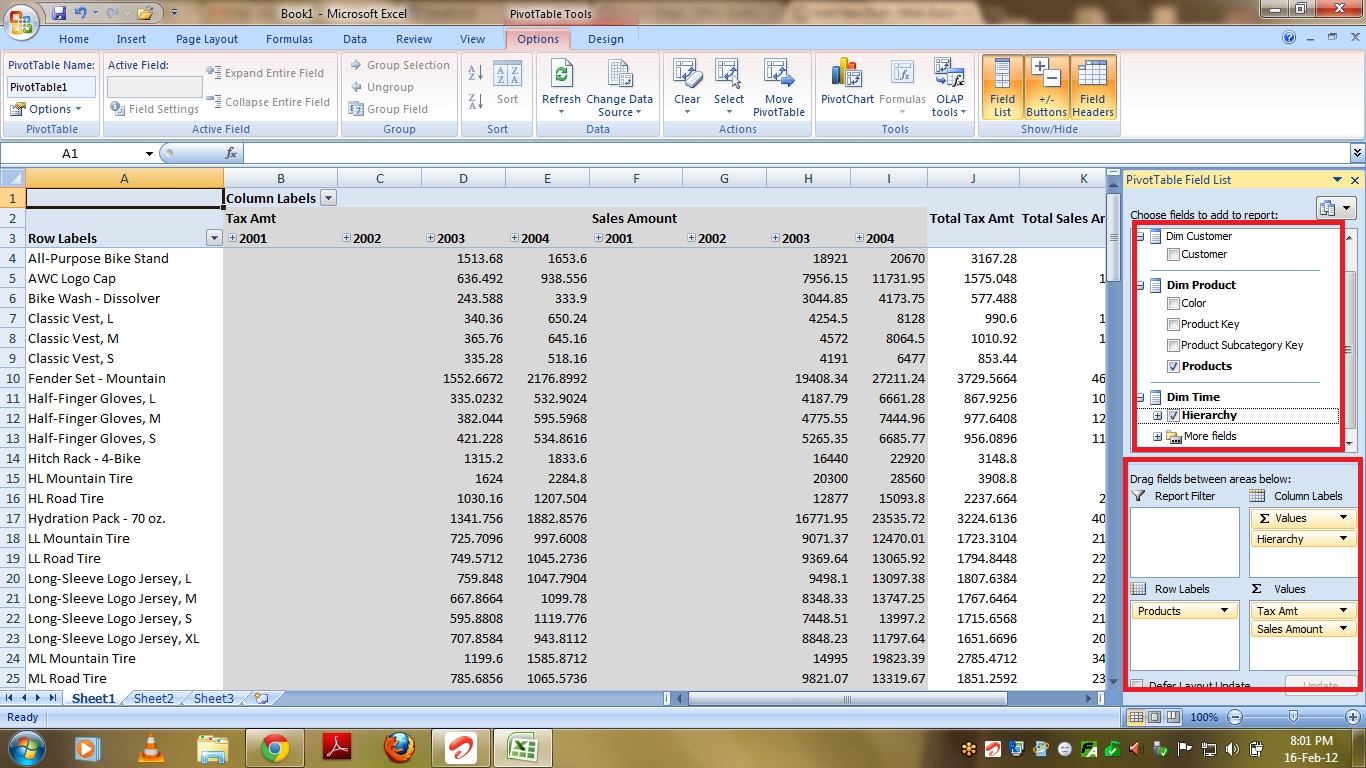
Task: Toggle the Field Headers button
Action: coord(1092,86)
